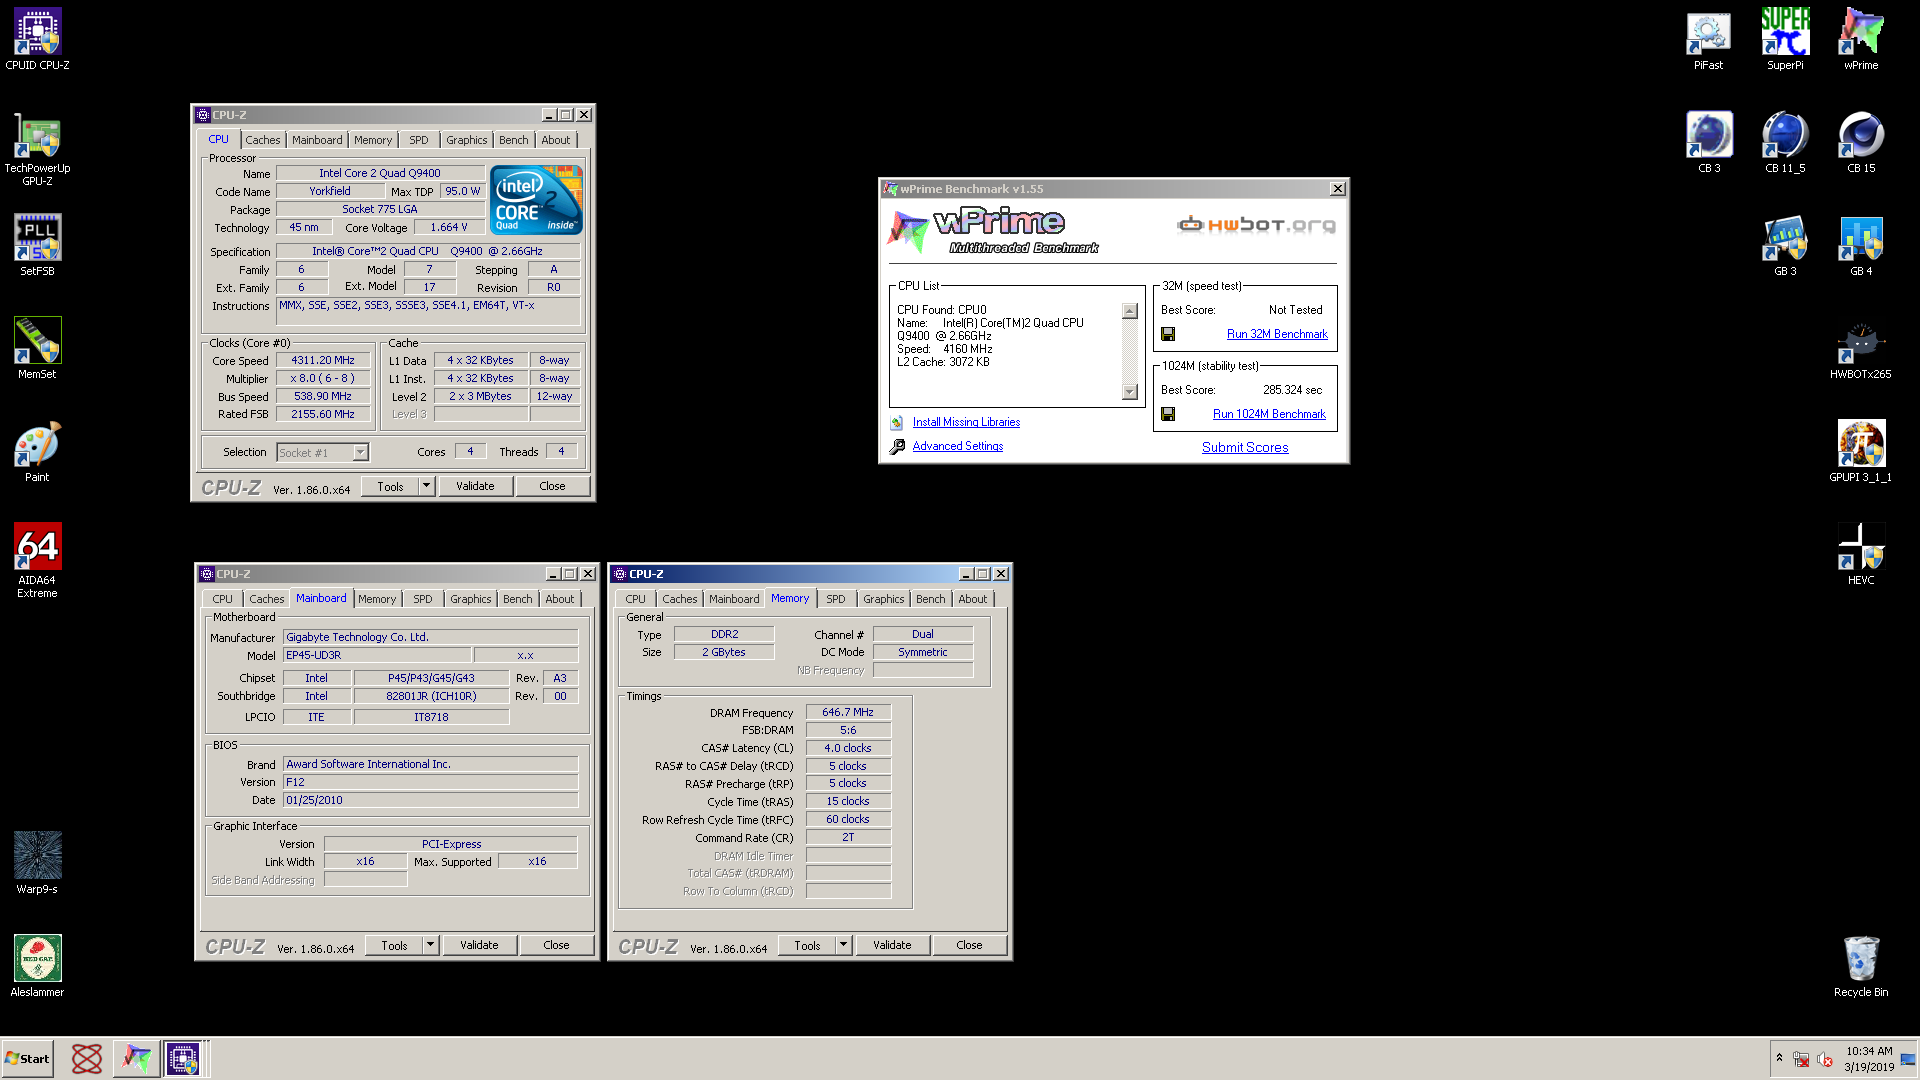Screen dimensions: 1920x1080
Task: Click save icon in 1024M stability test box
Action: (x=1168, y=414)
